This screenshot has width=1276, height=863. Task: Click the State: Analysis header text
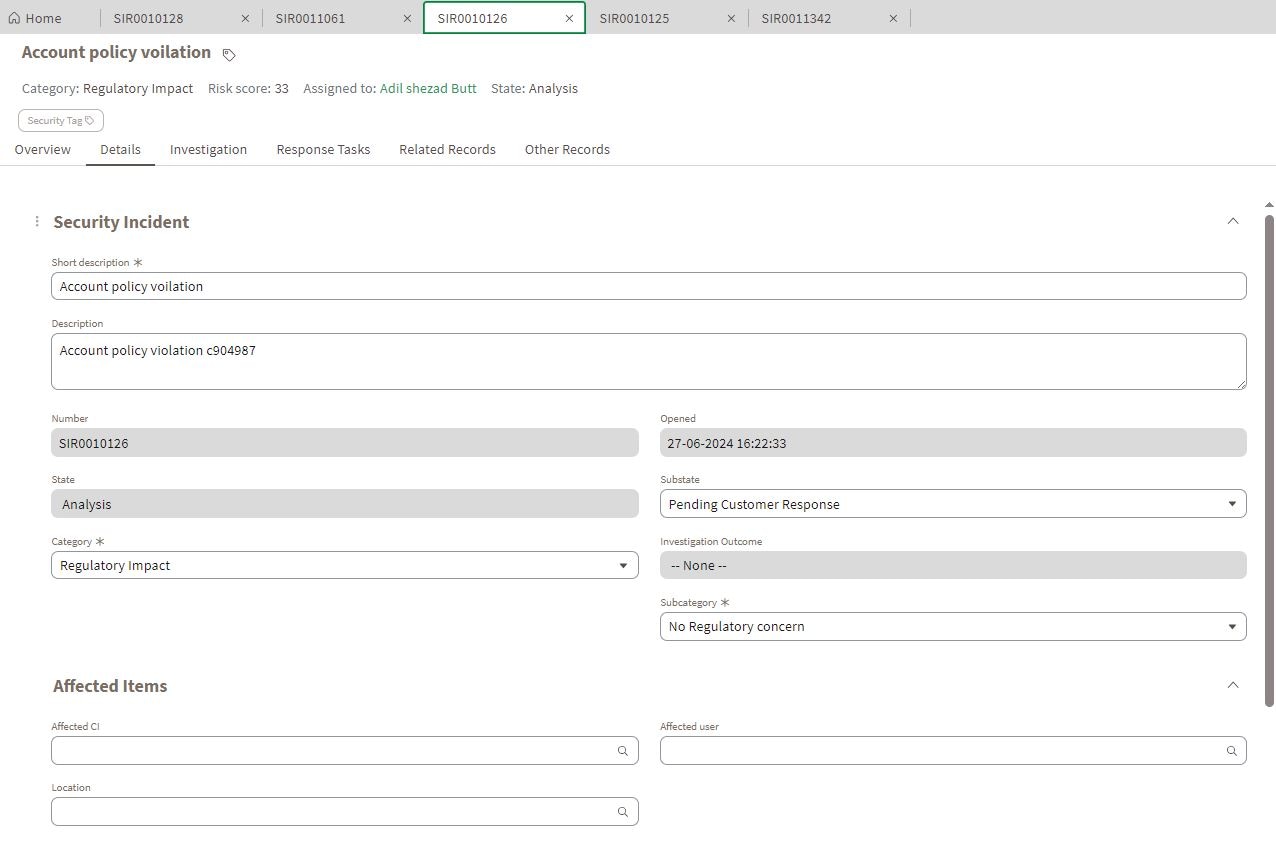coord(534,88)
